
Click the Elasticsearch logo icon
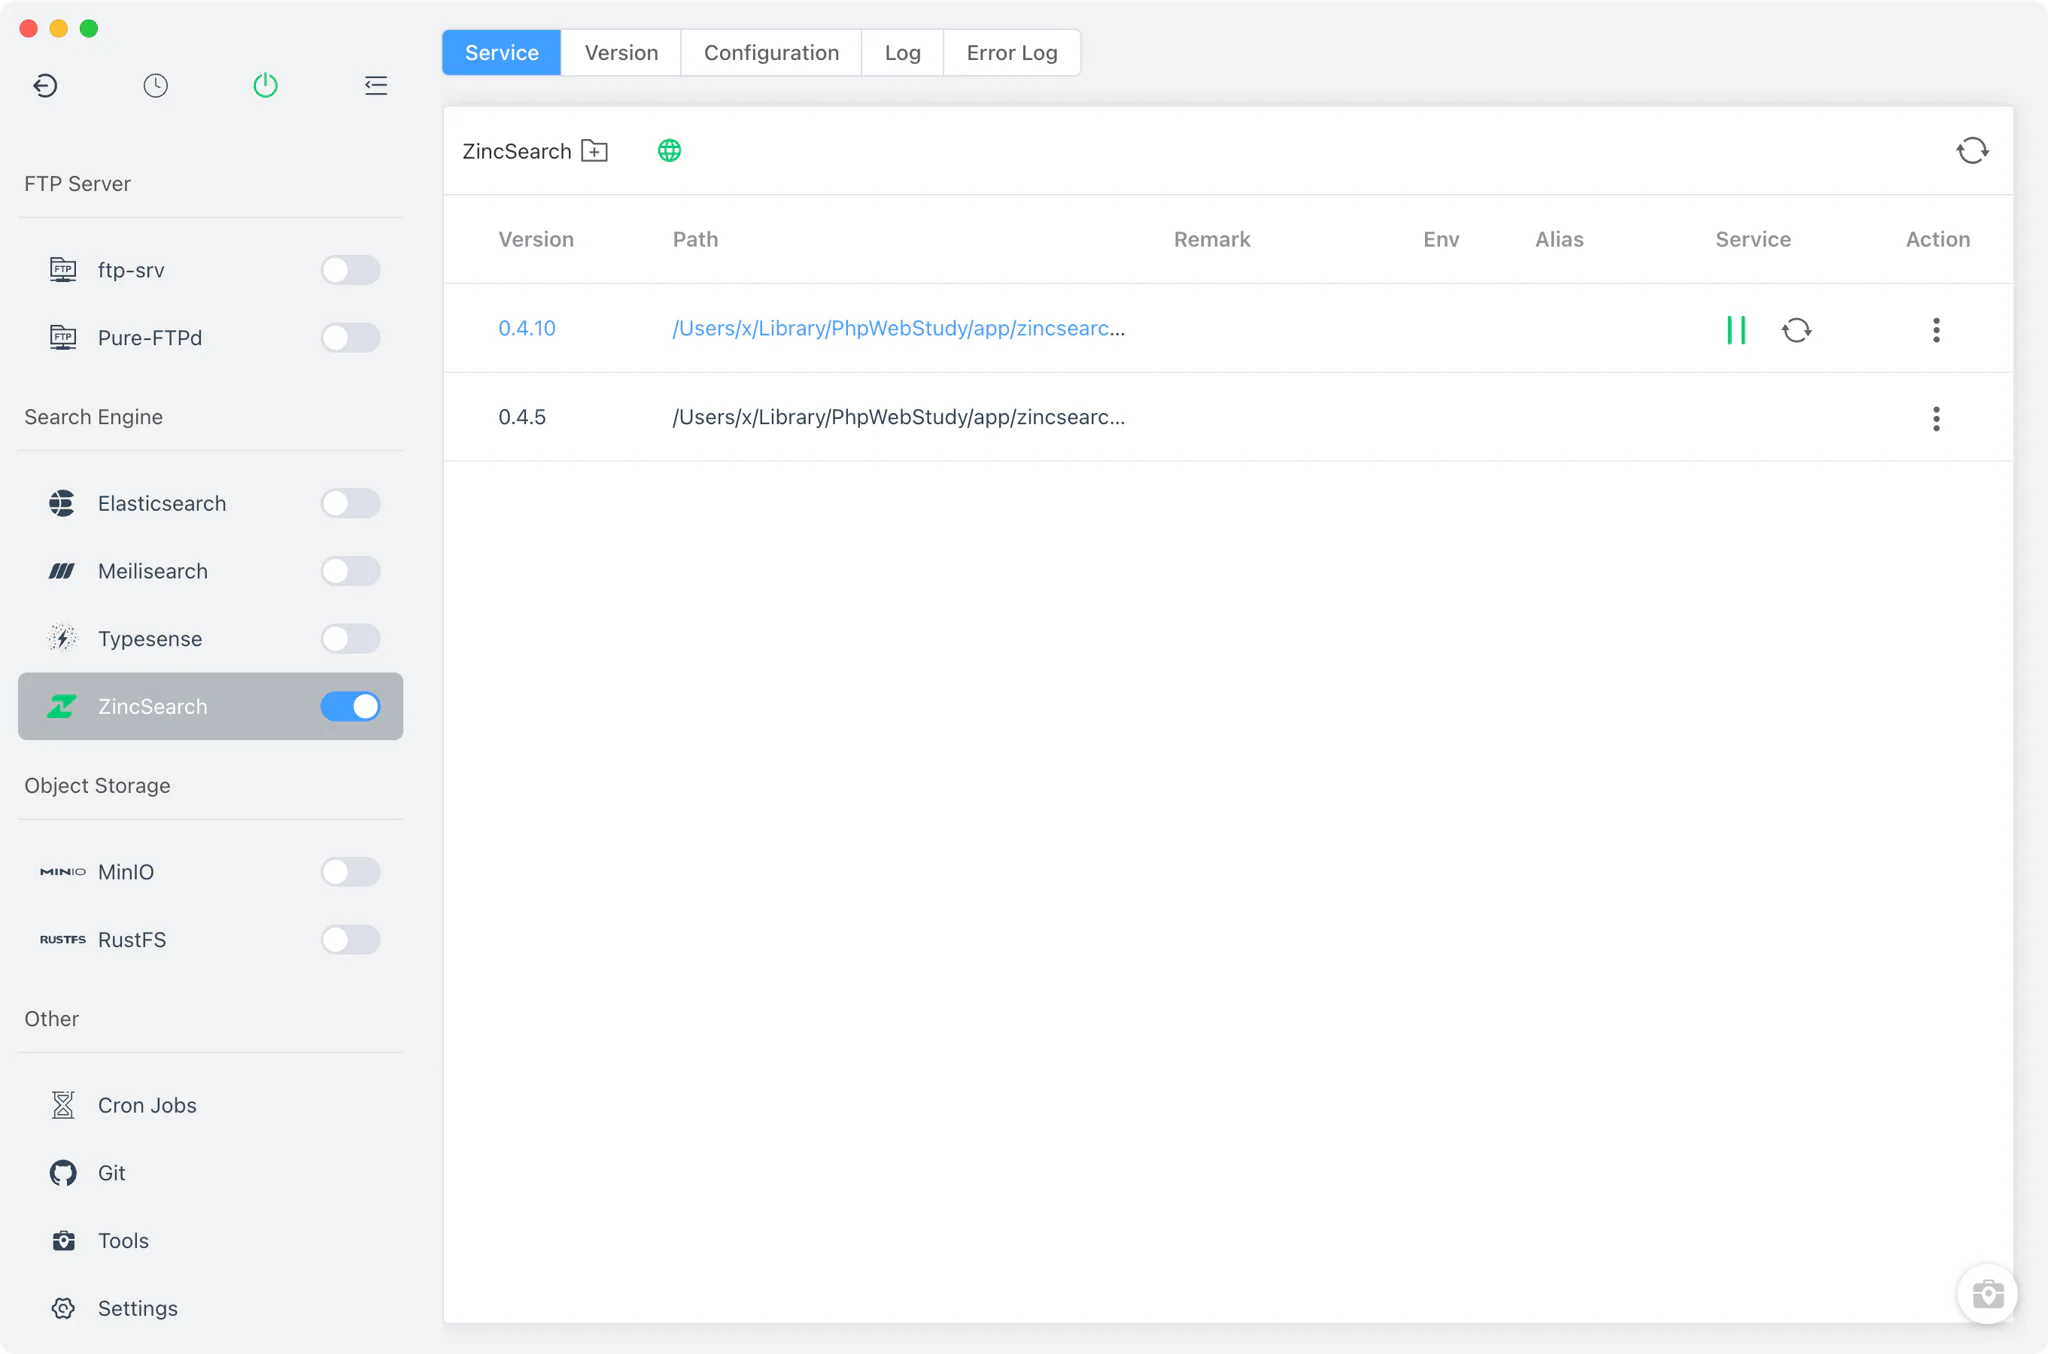coord(62,503)
